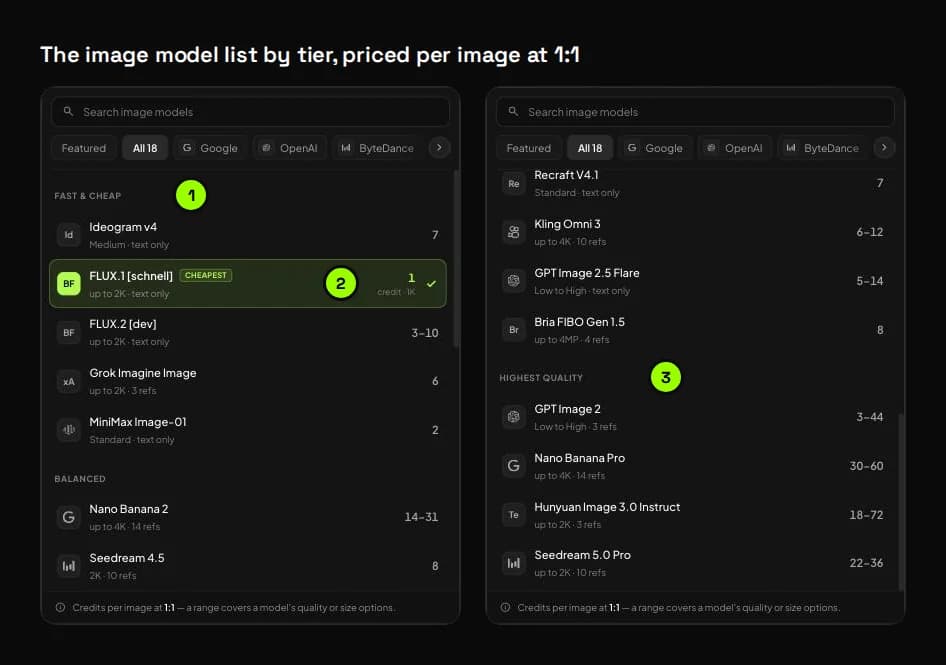Filter by ByteDance in right panel
This screenshot has height=665, width=946.
[822, 148]
